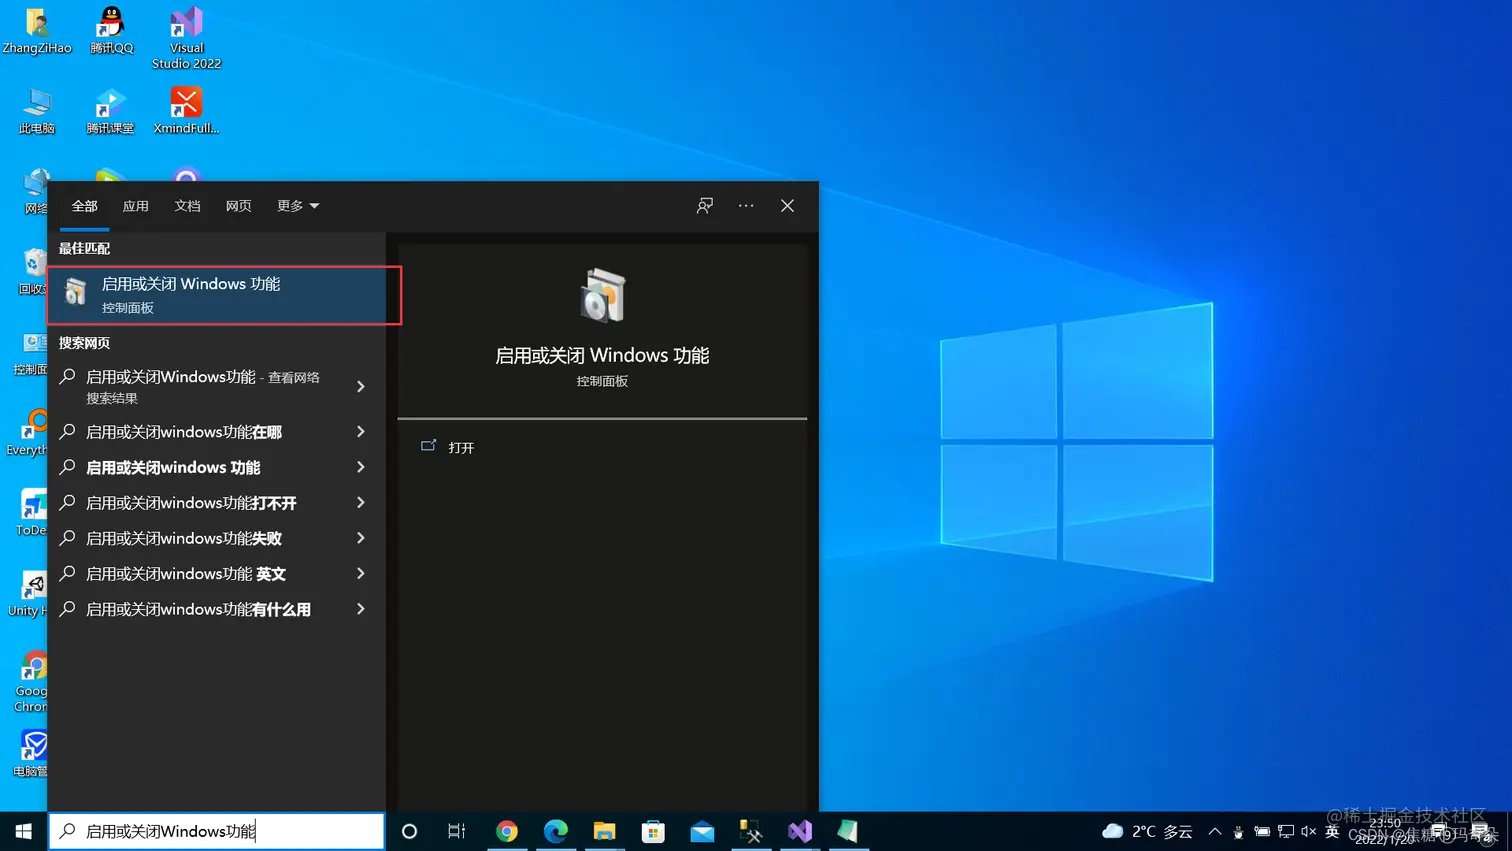Click large control panel icon in preview

602,295
